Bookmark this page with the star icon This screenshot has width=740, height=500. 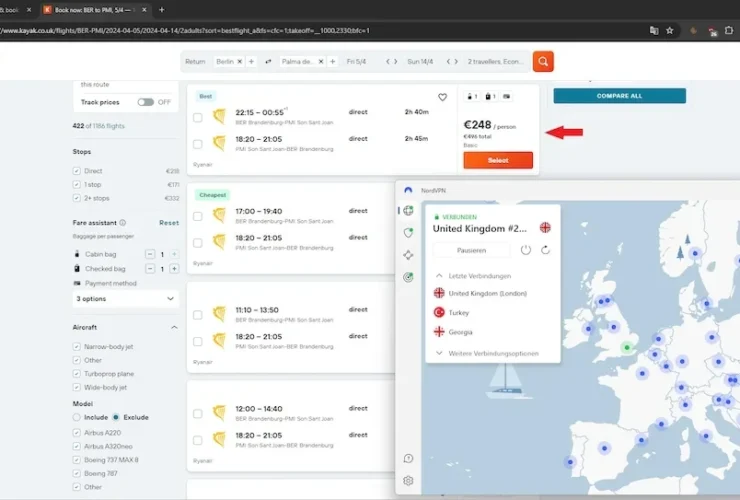[669, 30]
